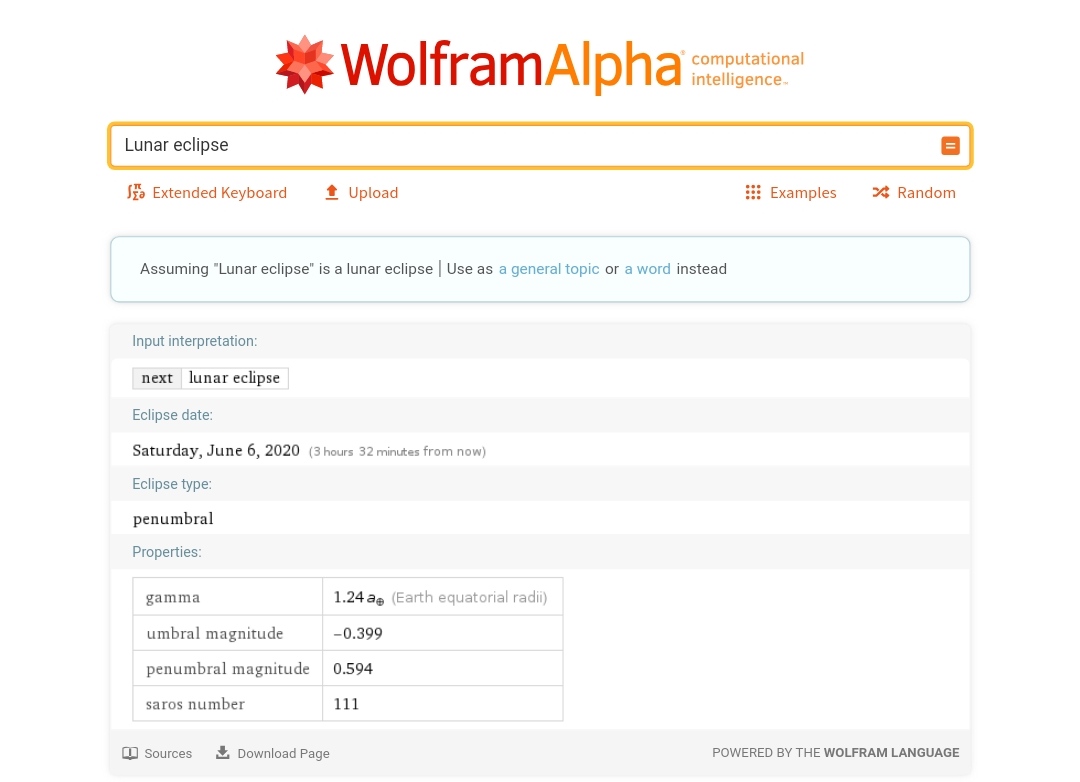Open the Sources link text
This screenshot has width=1080, height=782.
[168, 753]
